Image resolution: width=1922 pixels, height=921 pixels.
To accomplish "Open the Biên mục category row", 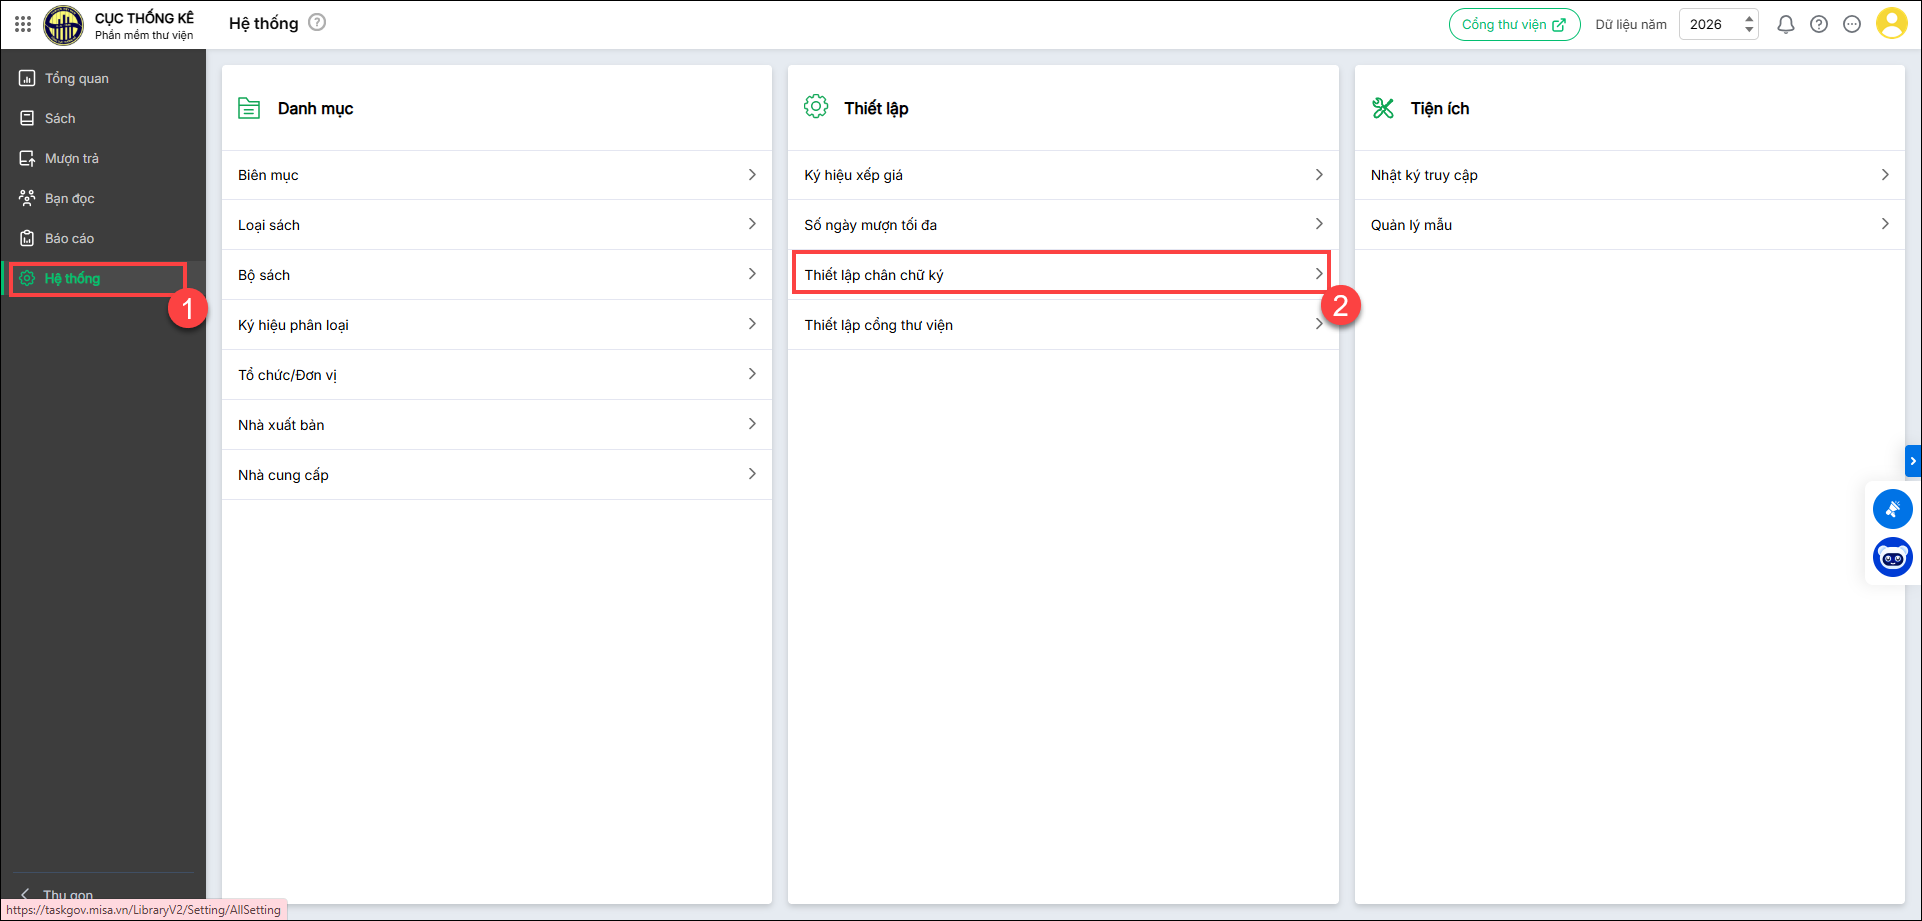I will (496, 175).
